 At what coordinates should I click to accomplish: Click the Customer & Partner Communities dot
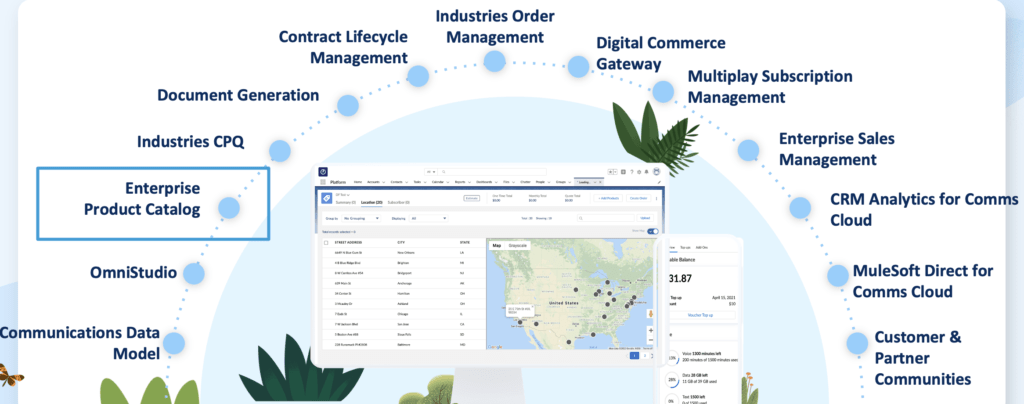[x=856, y=344]
